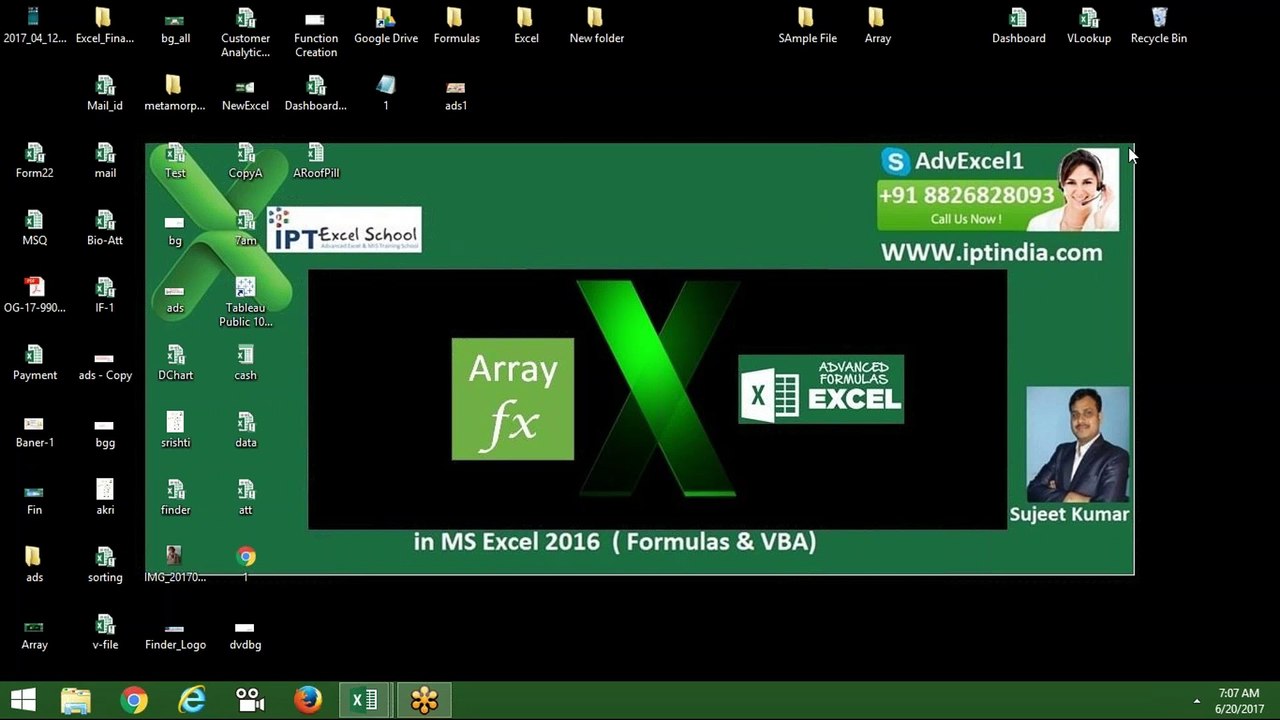Select the sorting Excel file
1280x720 pixels.
pos(104,565)
